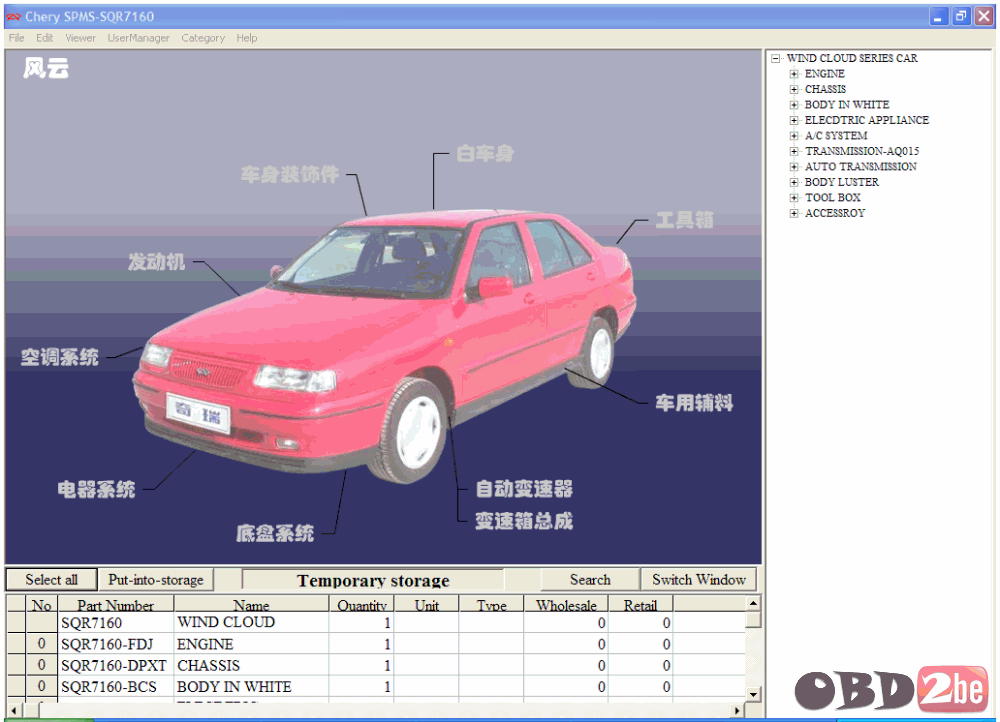Select ACCESSROY in the tree

tap(835, 213)
